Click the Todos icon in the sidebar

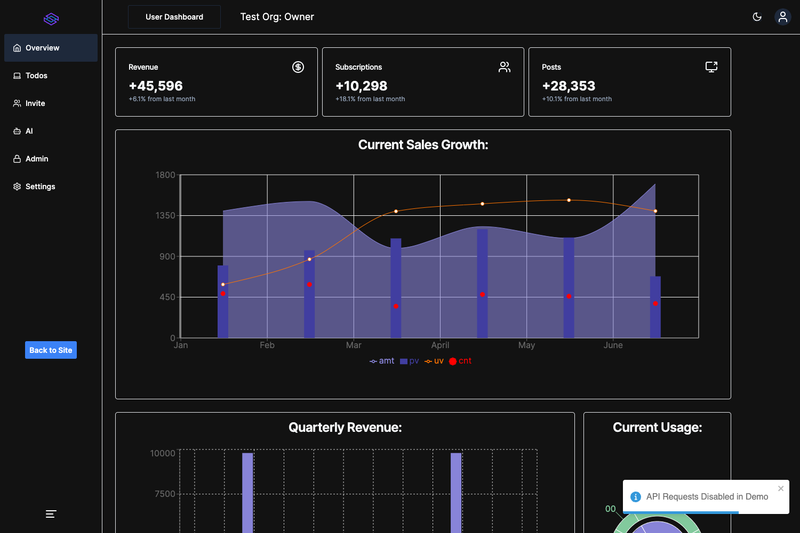tap(17, 75)
